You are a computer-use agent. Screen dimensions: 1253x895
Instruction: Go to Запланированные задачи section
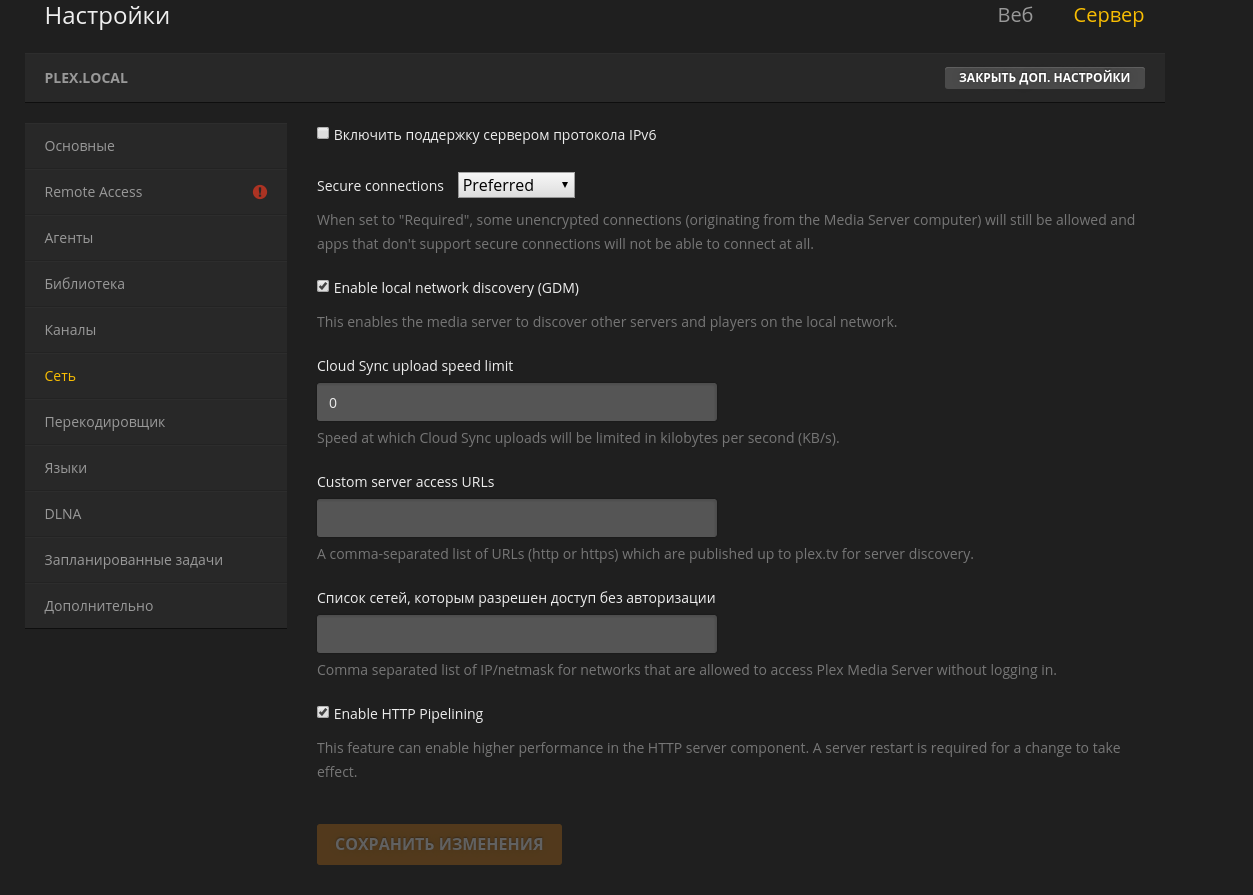coord(134,560)
